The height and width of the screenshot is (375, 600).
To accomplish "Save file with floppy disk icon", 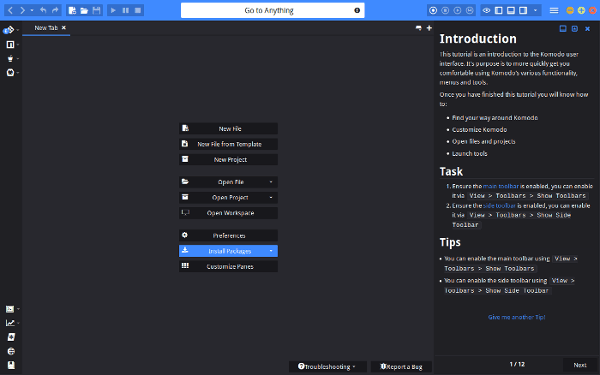I will coord(96,10).
